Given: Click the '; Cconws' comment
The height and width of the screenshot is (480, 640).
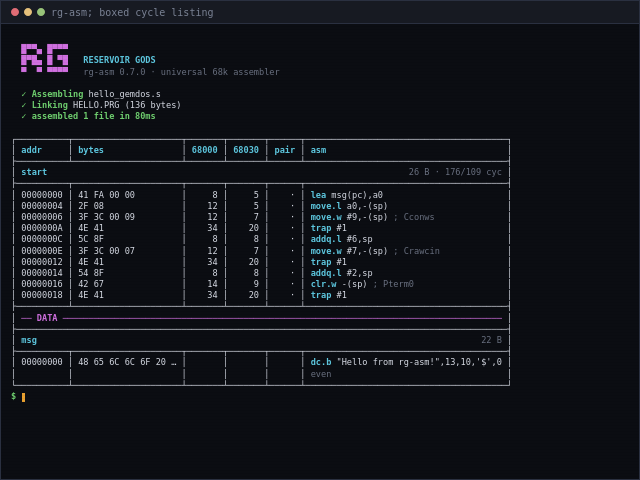Looking at the screenshot, I should pos(414,217).
